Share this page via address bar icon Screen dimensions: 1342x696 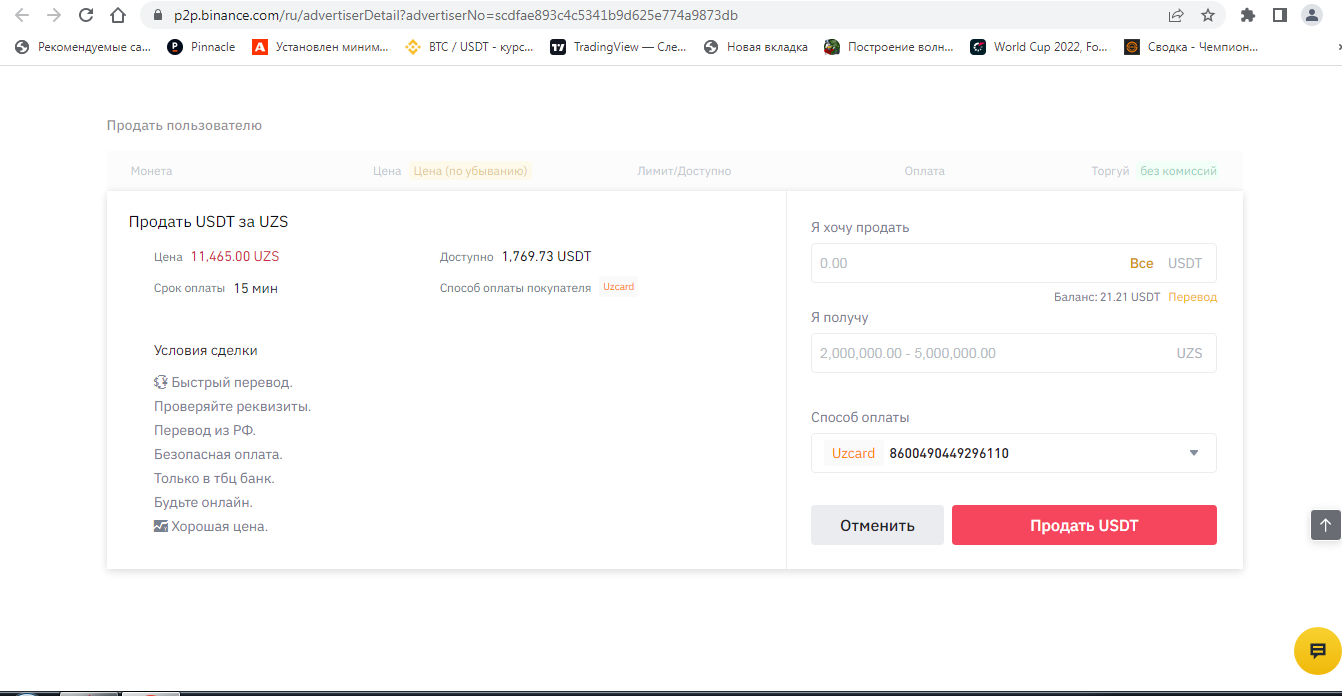[x=1176, y=15]
